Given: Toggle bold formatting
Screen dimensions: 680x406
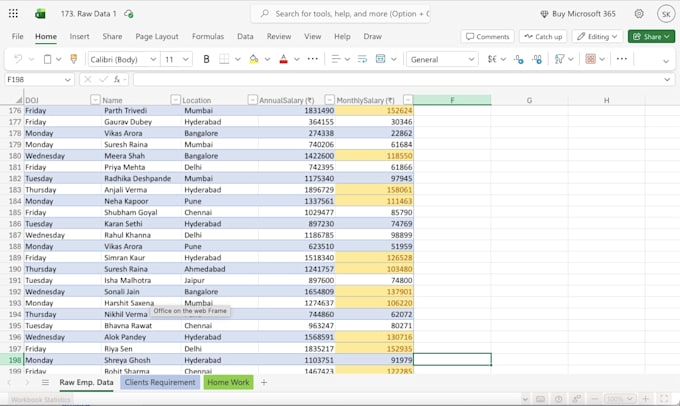Looking at the screenshot, I should (x=206, y=59).
